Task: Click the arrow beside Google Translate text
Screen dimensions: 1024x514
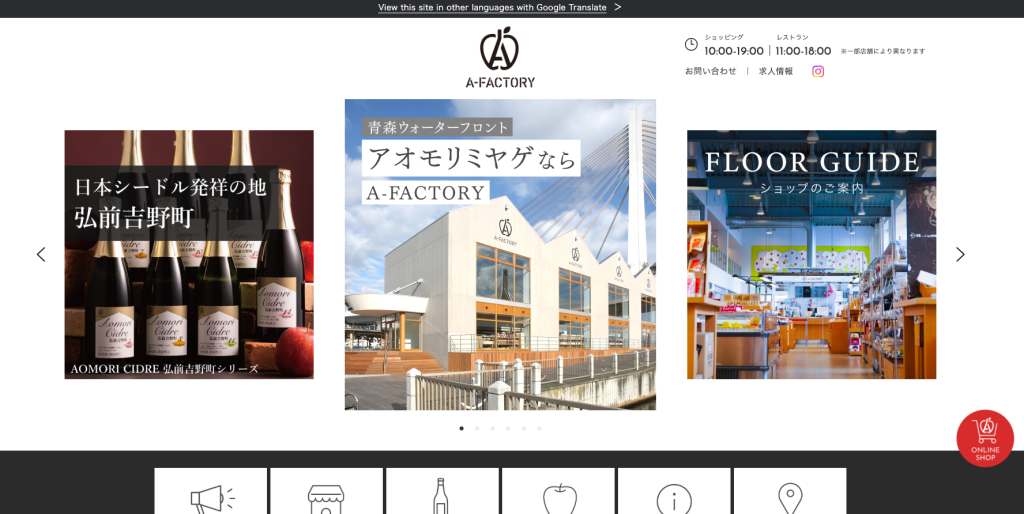Action: tap(618, 7)
